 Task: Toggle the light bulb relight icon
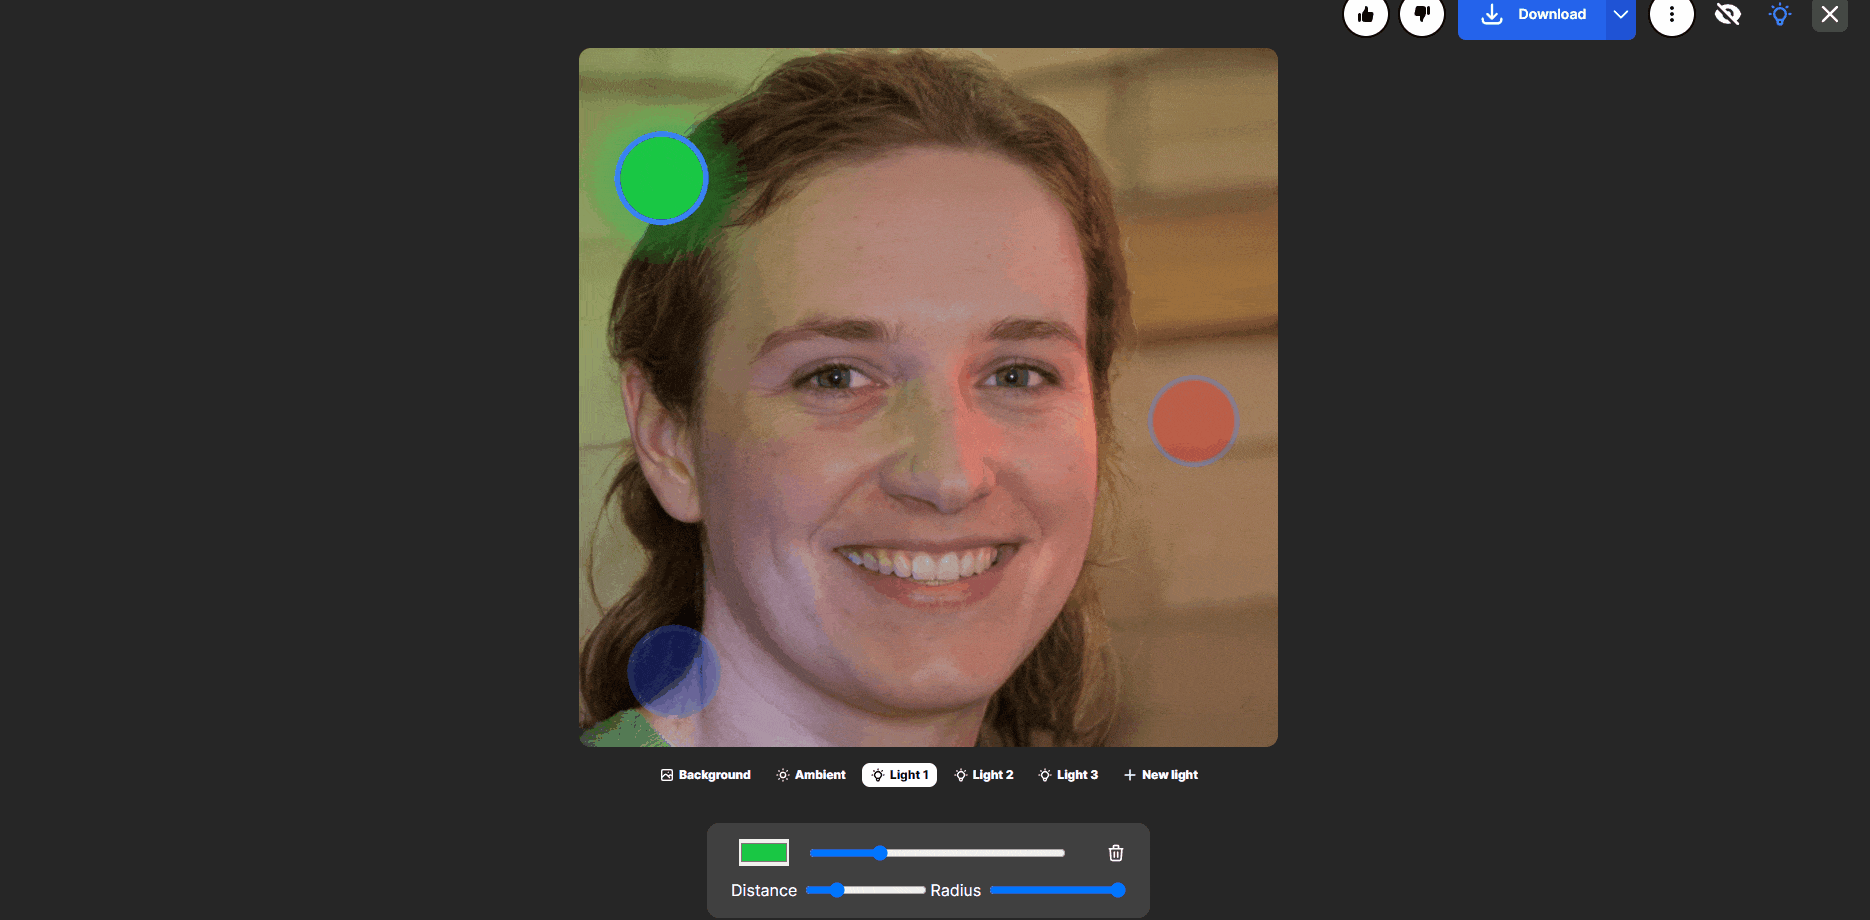[x=1780, y=14]
